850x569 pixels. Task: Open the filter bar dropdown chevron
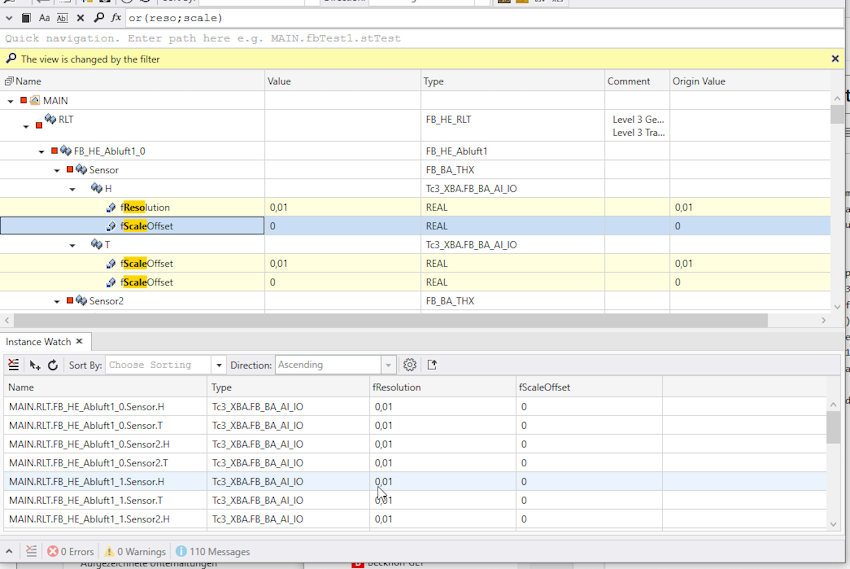coord(9,18)
